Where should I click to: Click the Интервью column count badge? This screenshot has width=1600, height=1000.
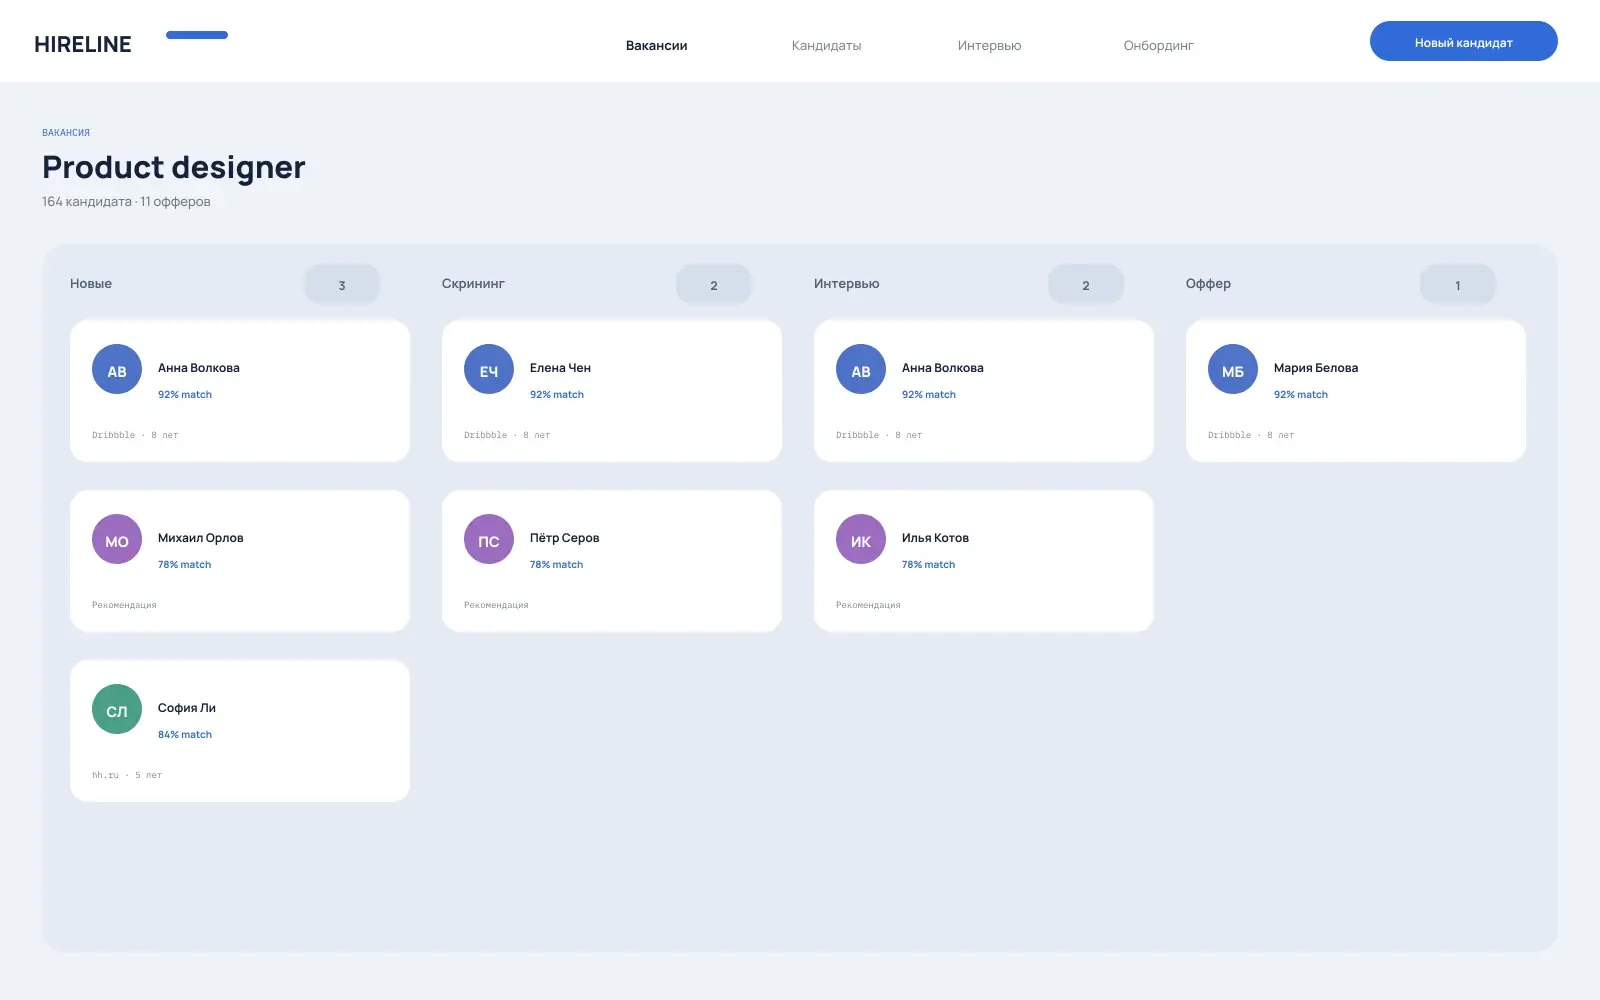tap(1086, 284)
